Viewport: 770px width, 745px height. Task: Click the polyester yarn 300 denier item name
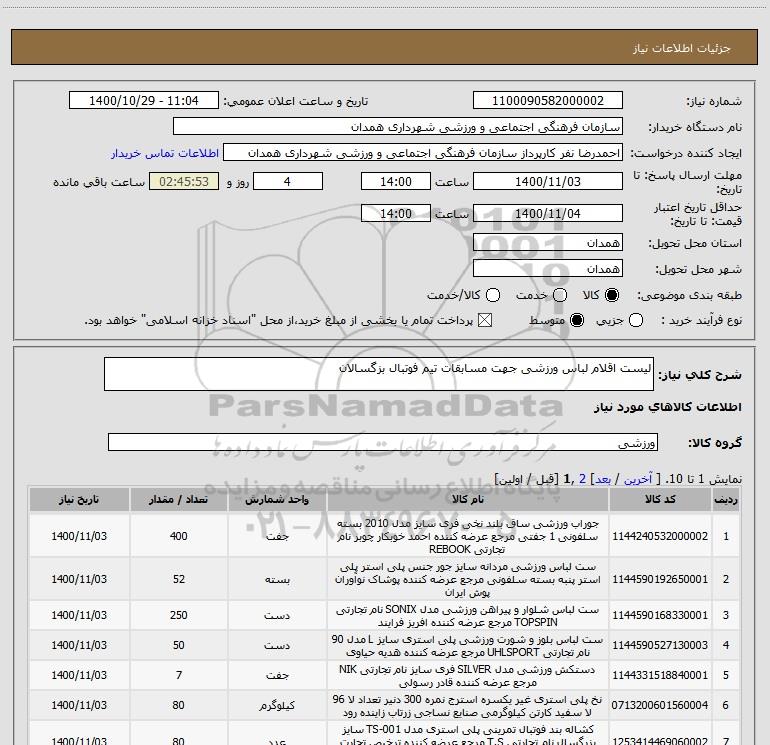tap(468, 706)
